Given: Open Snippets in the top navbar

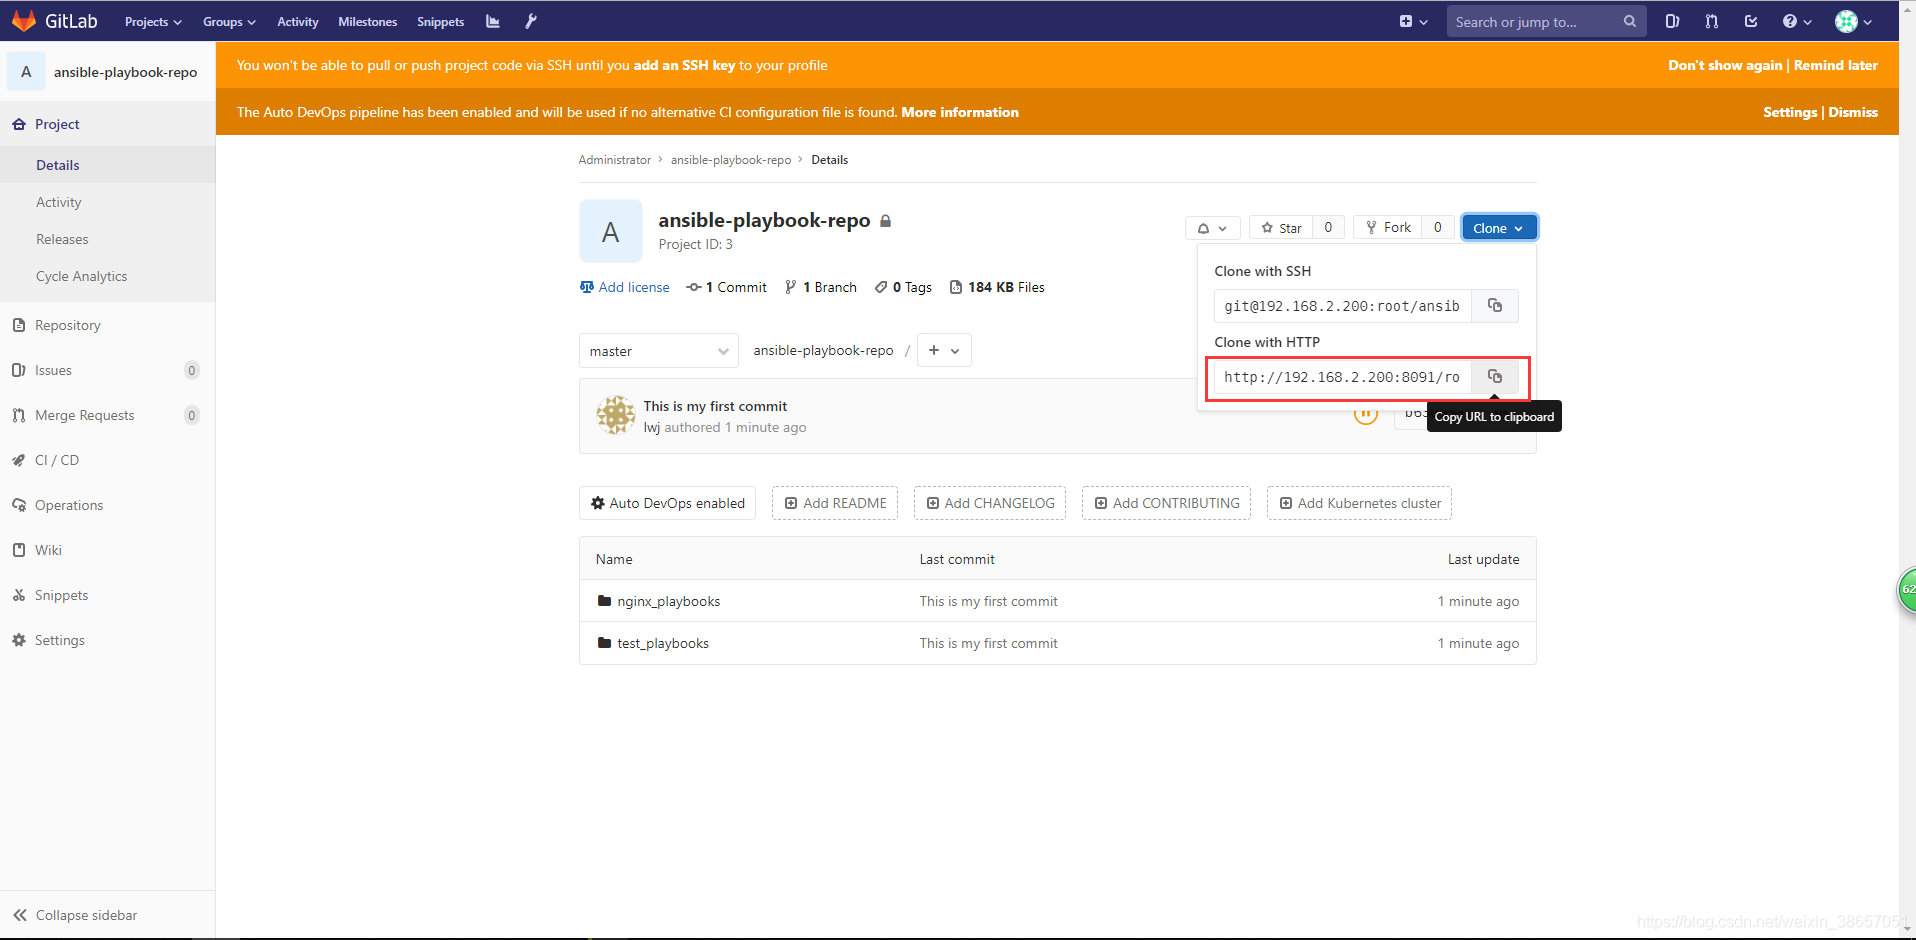Looking at the screenshot, I should 441,21.
